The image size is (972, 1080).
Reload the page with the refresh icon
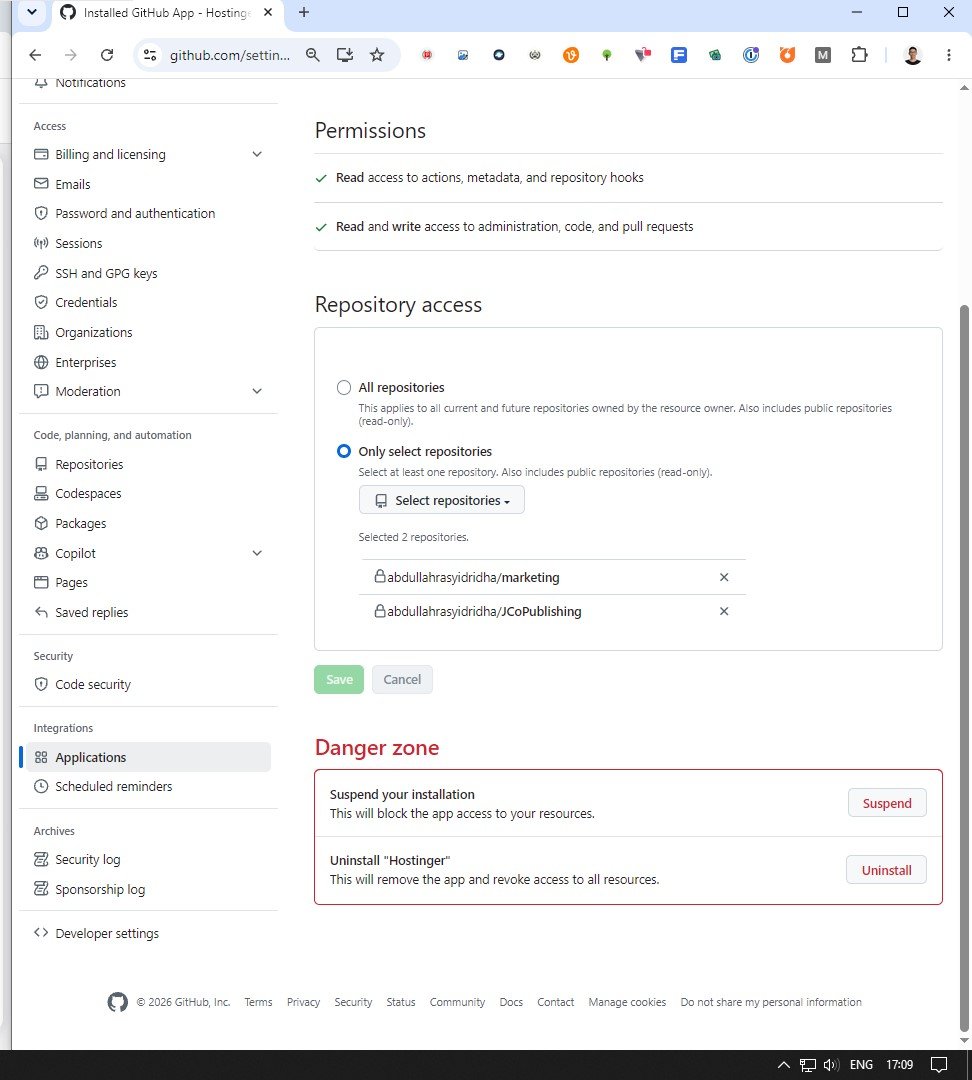pos(107,55)
